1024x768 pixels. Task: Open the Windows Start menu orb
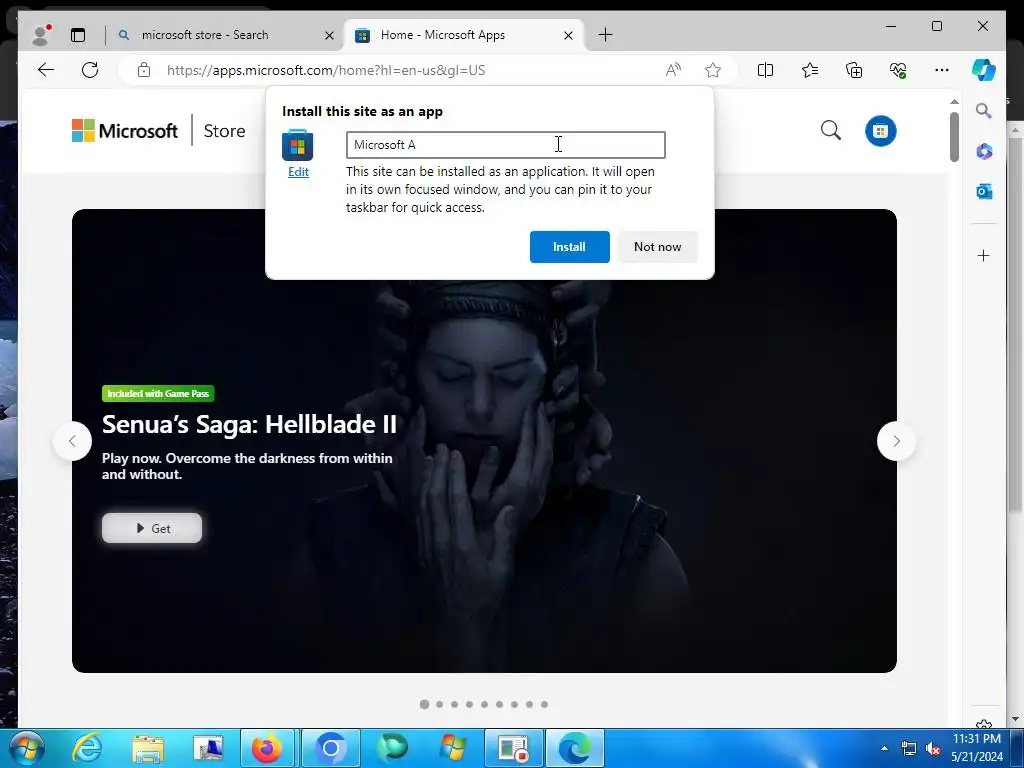(x=27, y=748)
